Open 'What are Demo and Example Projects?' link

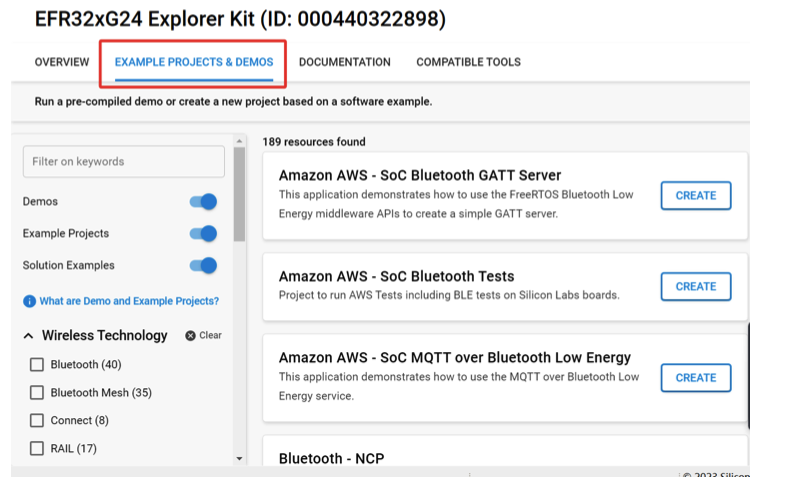(129, 301)
